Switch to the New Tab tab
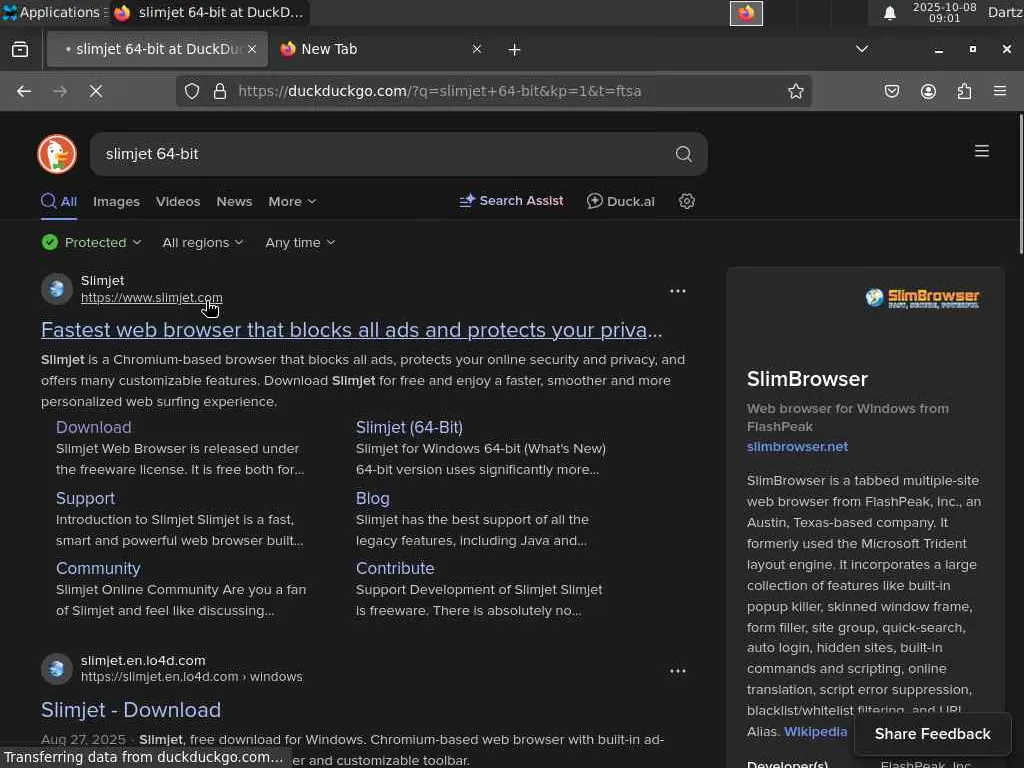1024x768 pixels. coord(382,49)
